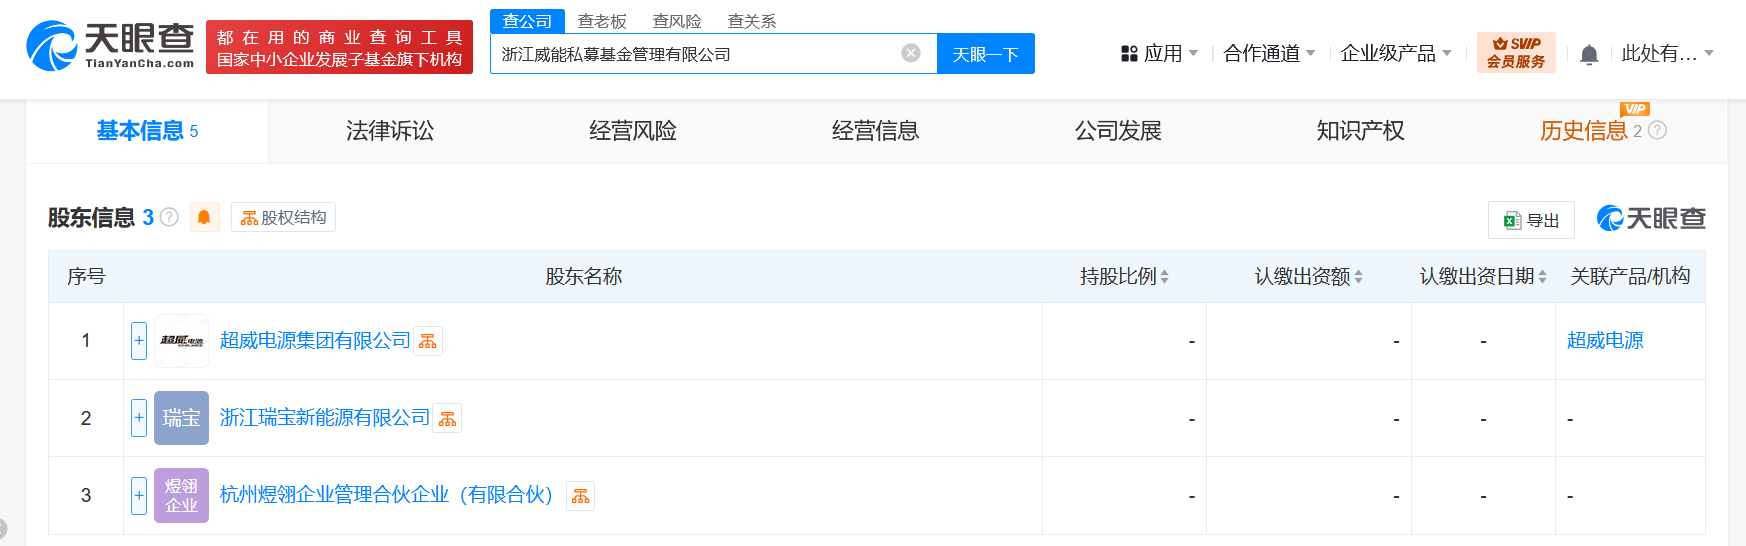Screen dimensions: 1746x546
Task: Click the notification bell in the top bar
Action: (1588, 55)
